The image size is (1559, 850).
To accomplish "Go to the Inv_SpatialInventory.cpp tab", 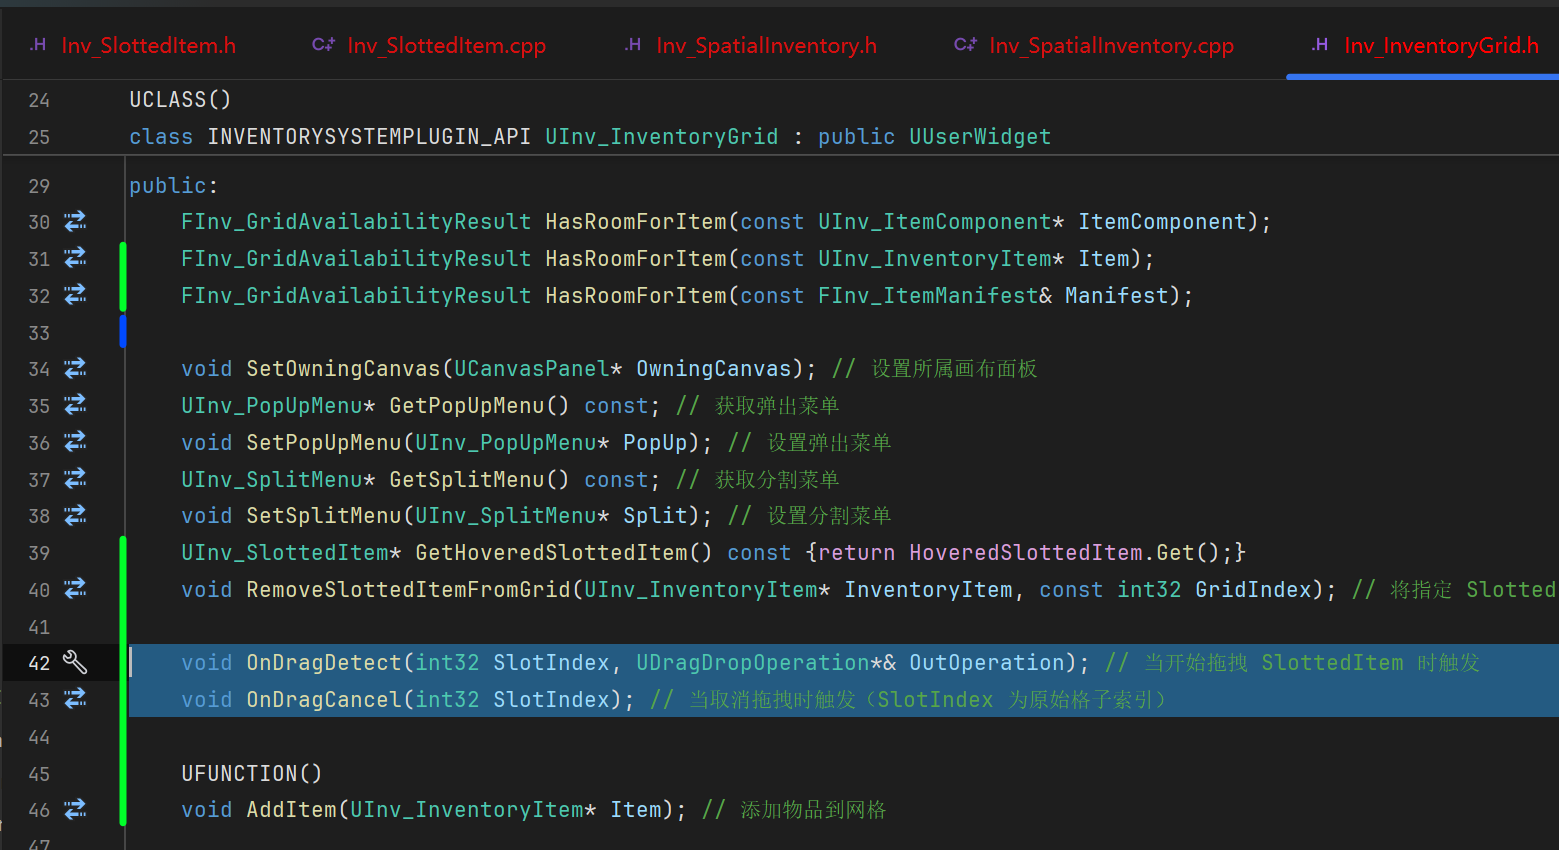I will [1093, 45].
